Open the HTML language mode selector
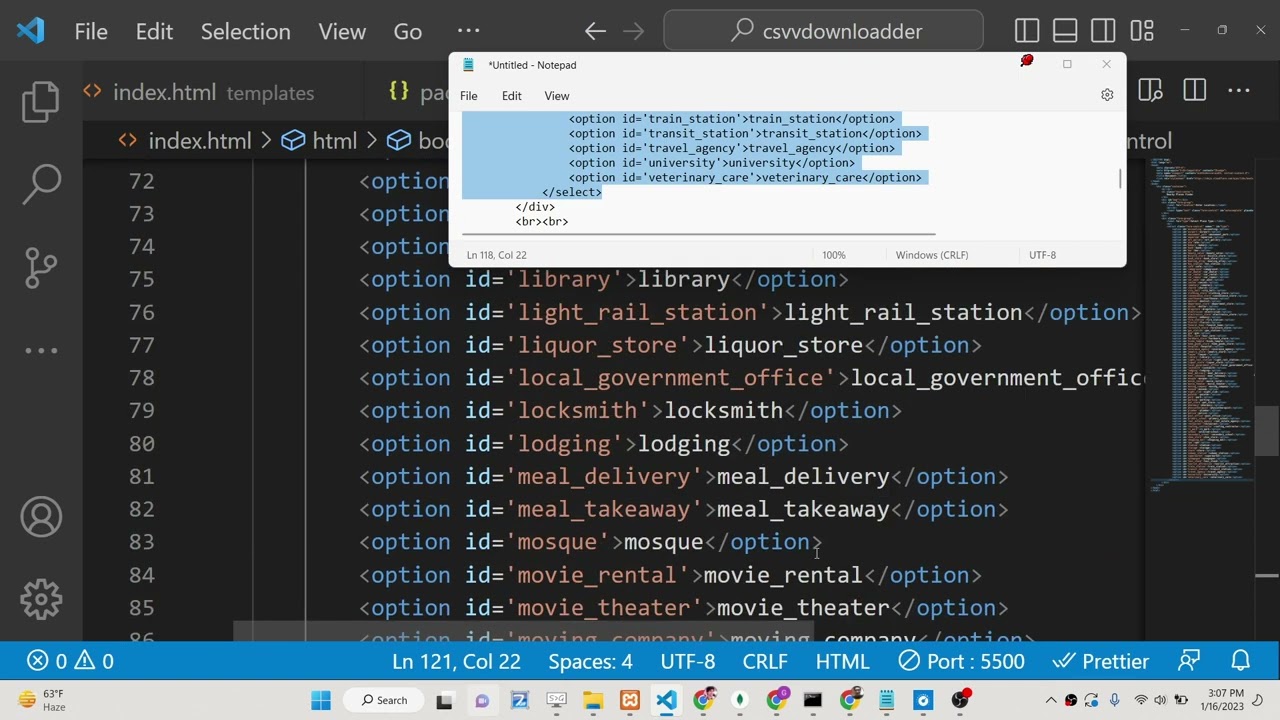Screen dimensions: 1280x720 click(x=842, y=661)
